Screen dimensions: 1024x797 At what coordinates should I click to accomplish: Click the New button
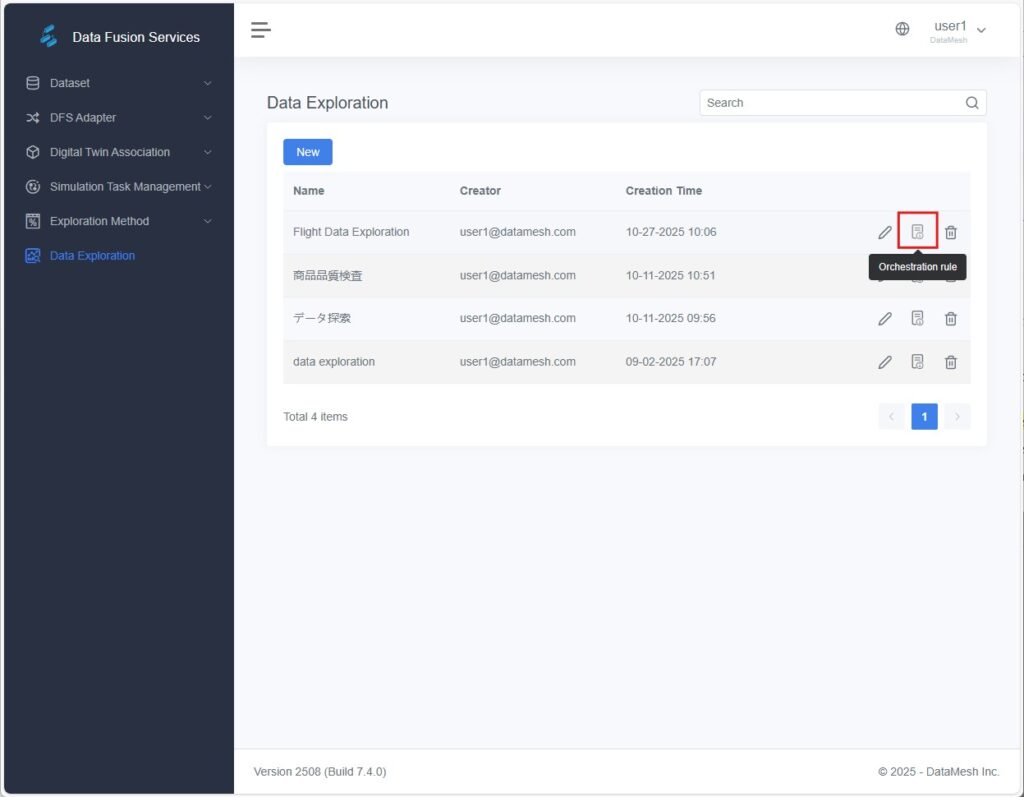tap(308, 152)
